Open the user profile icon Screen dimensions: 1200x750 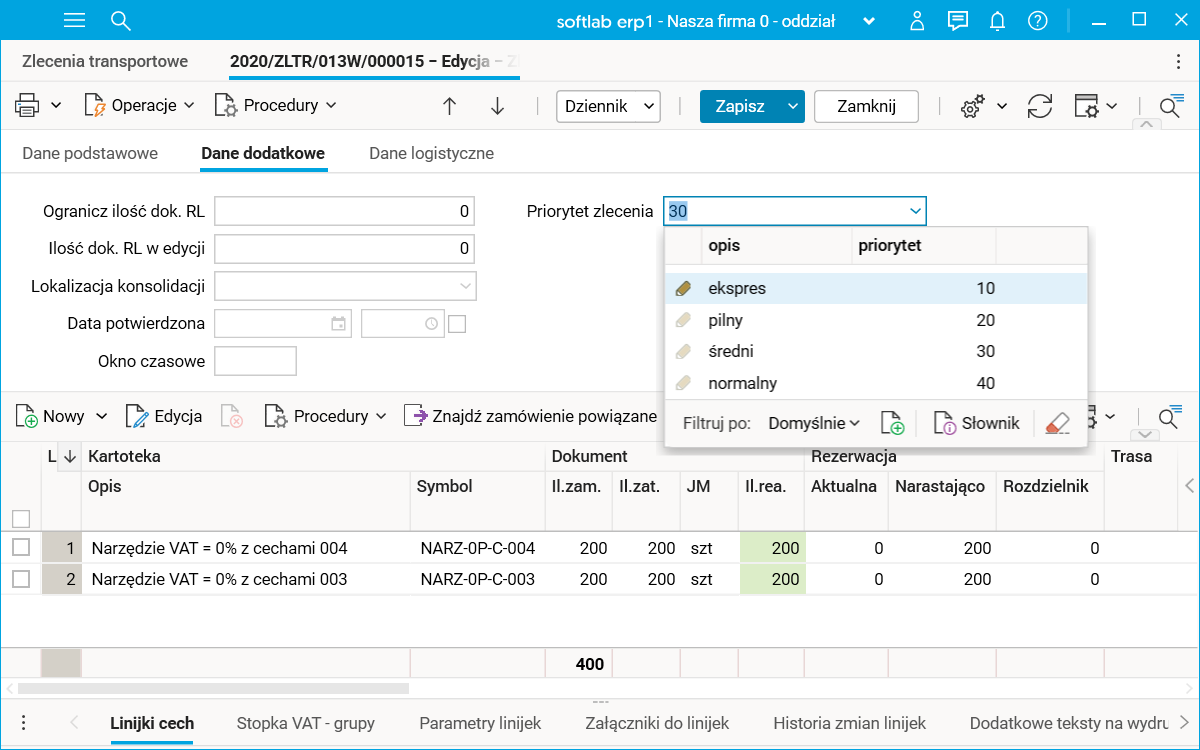918,20
